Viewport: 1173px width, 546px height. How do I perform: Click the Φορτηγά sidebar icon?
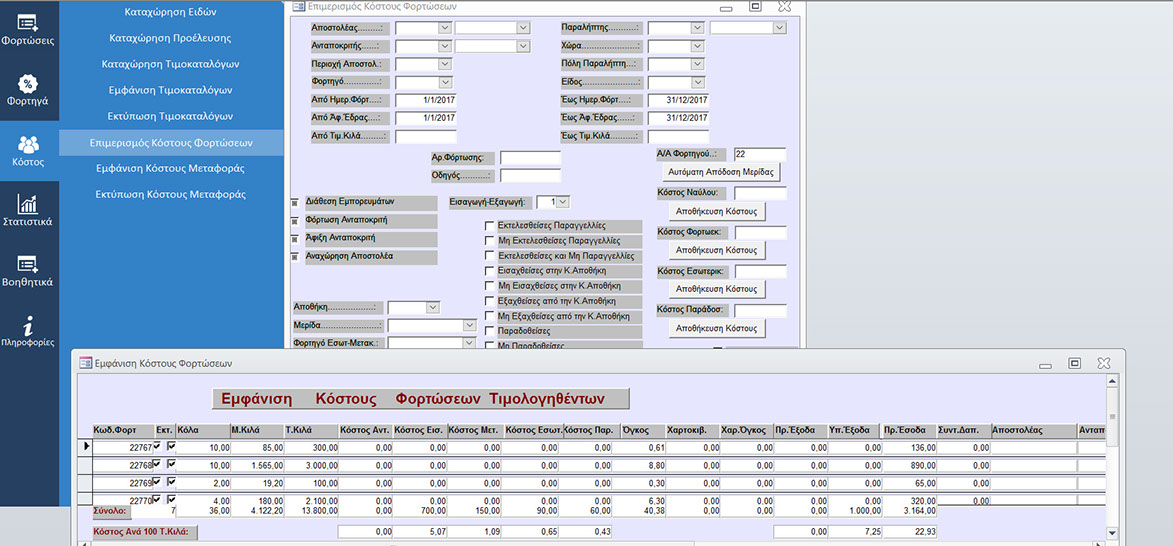tap(28, 88)
